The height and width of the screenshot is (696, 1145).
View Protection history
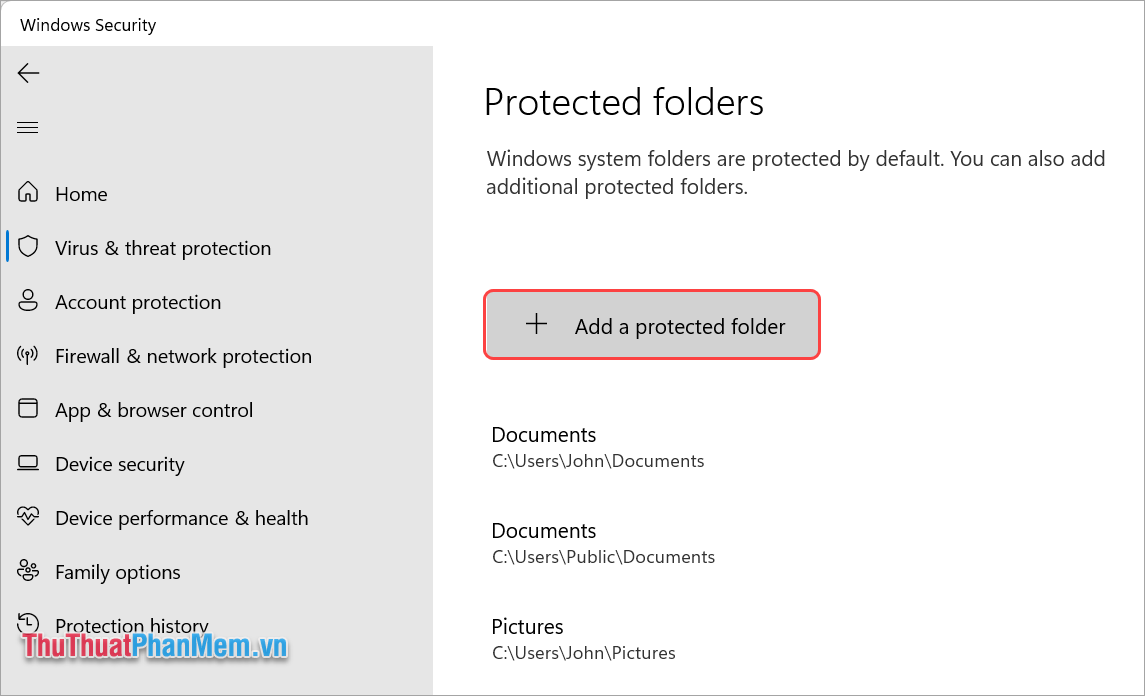coord(131,625)
